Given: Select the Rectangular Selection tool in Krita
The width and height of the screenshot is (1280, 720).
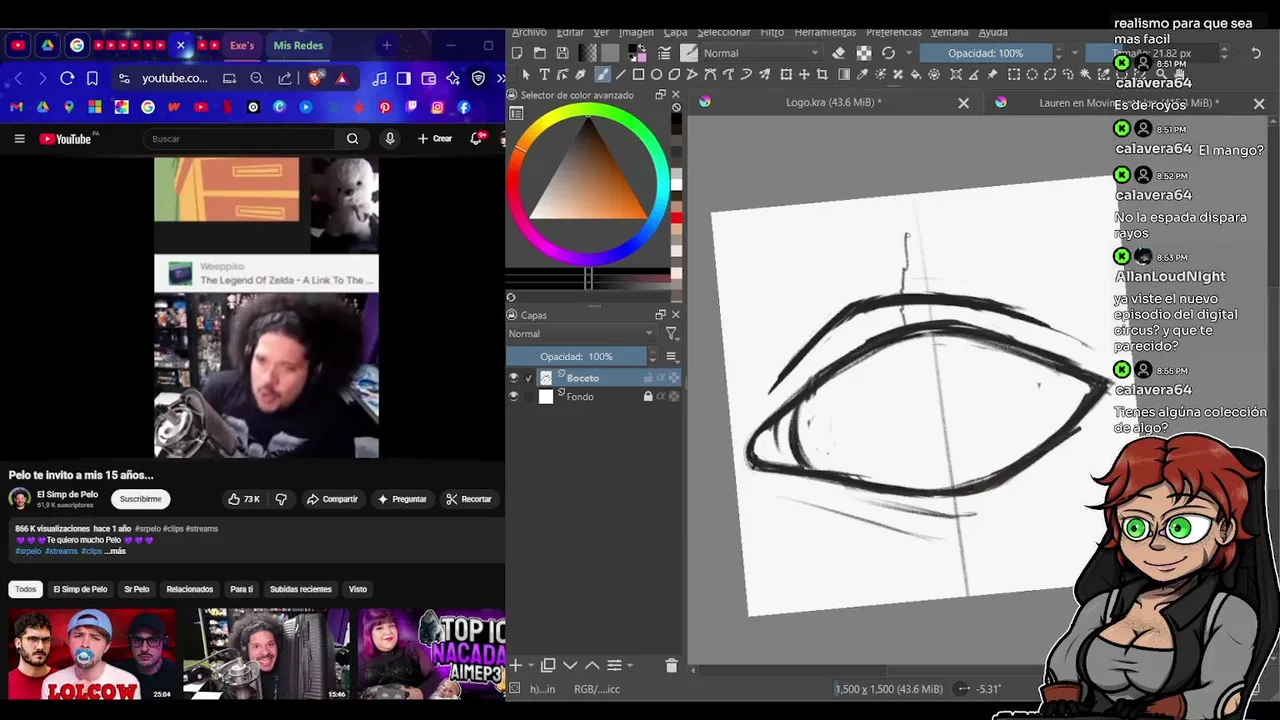Looking at the screenshot, I should click(x=1014, y=74).
